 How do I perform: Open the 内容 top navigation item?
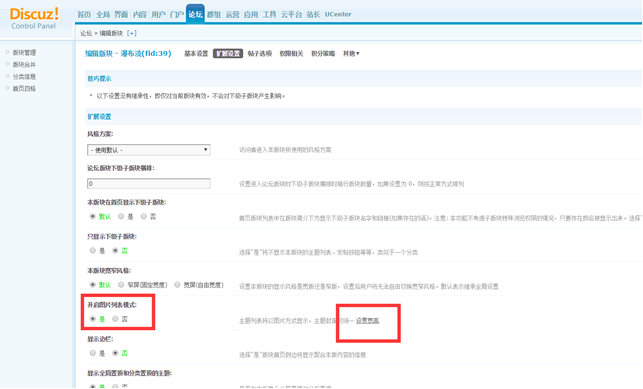[x=140, y=14]
